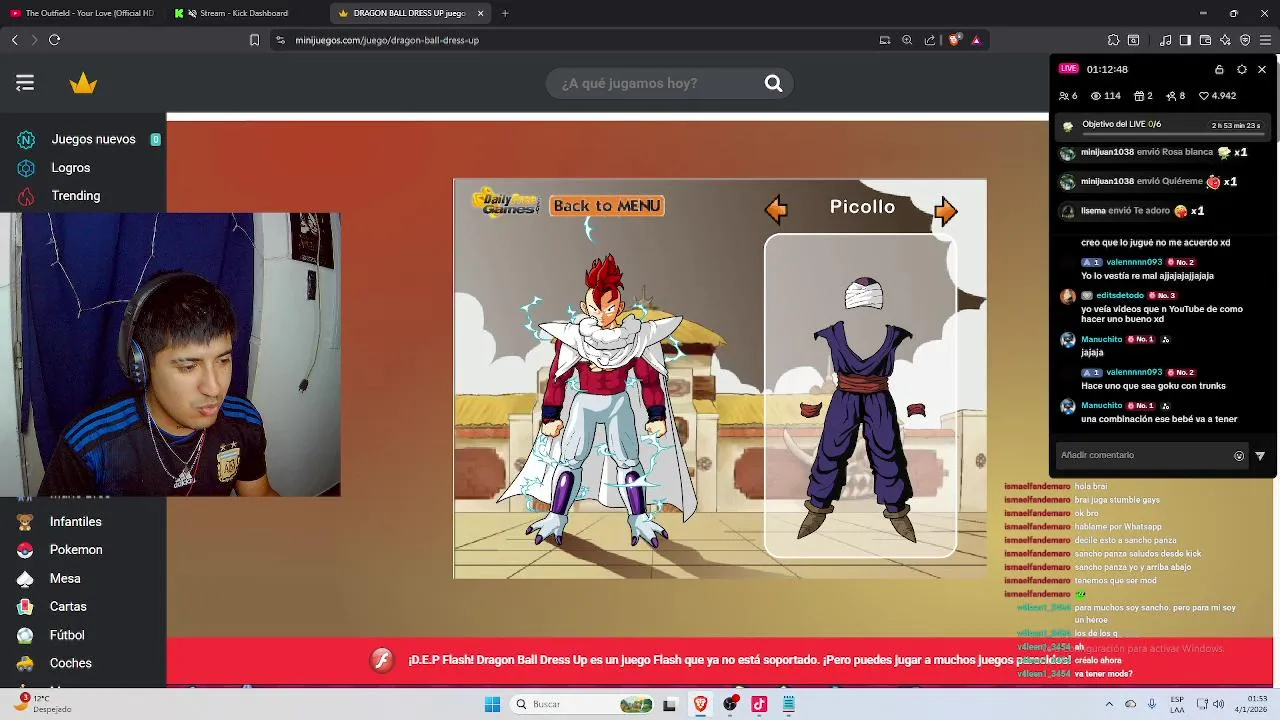The image size is (1280, 720).
Task: Open Juegos nuevos in sidebar
Action: click(93, 139)
